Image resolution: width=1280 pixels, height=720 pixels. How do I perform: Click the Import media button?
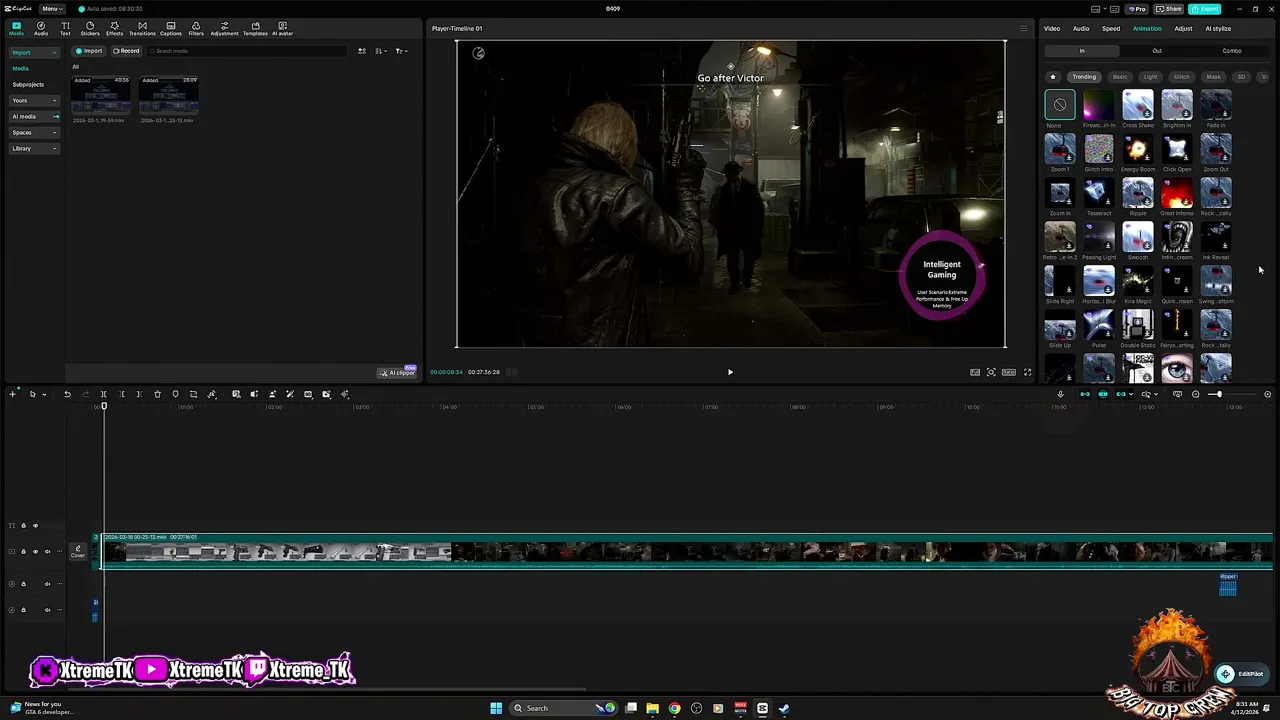(89, 51)
